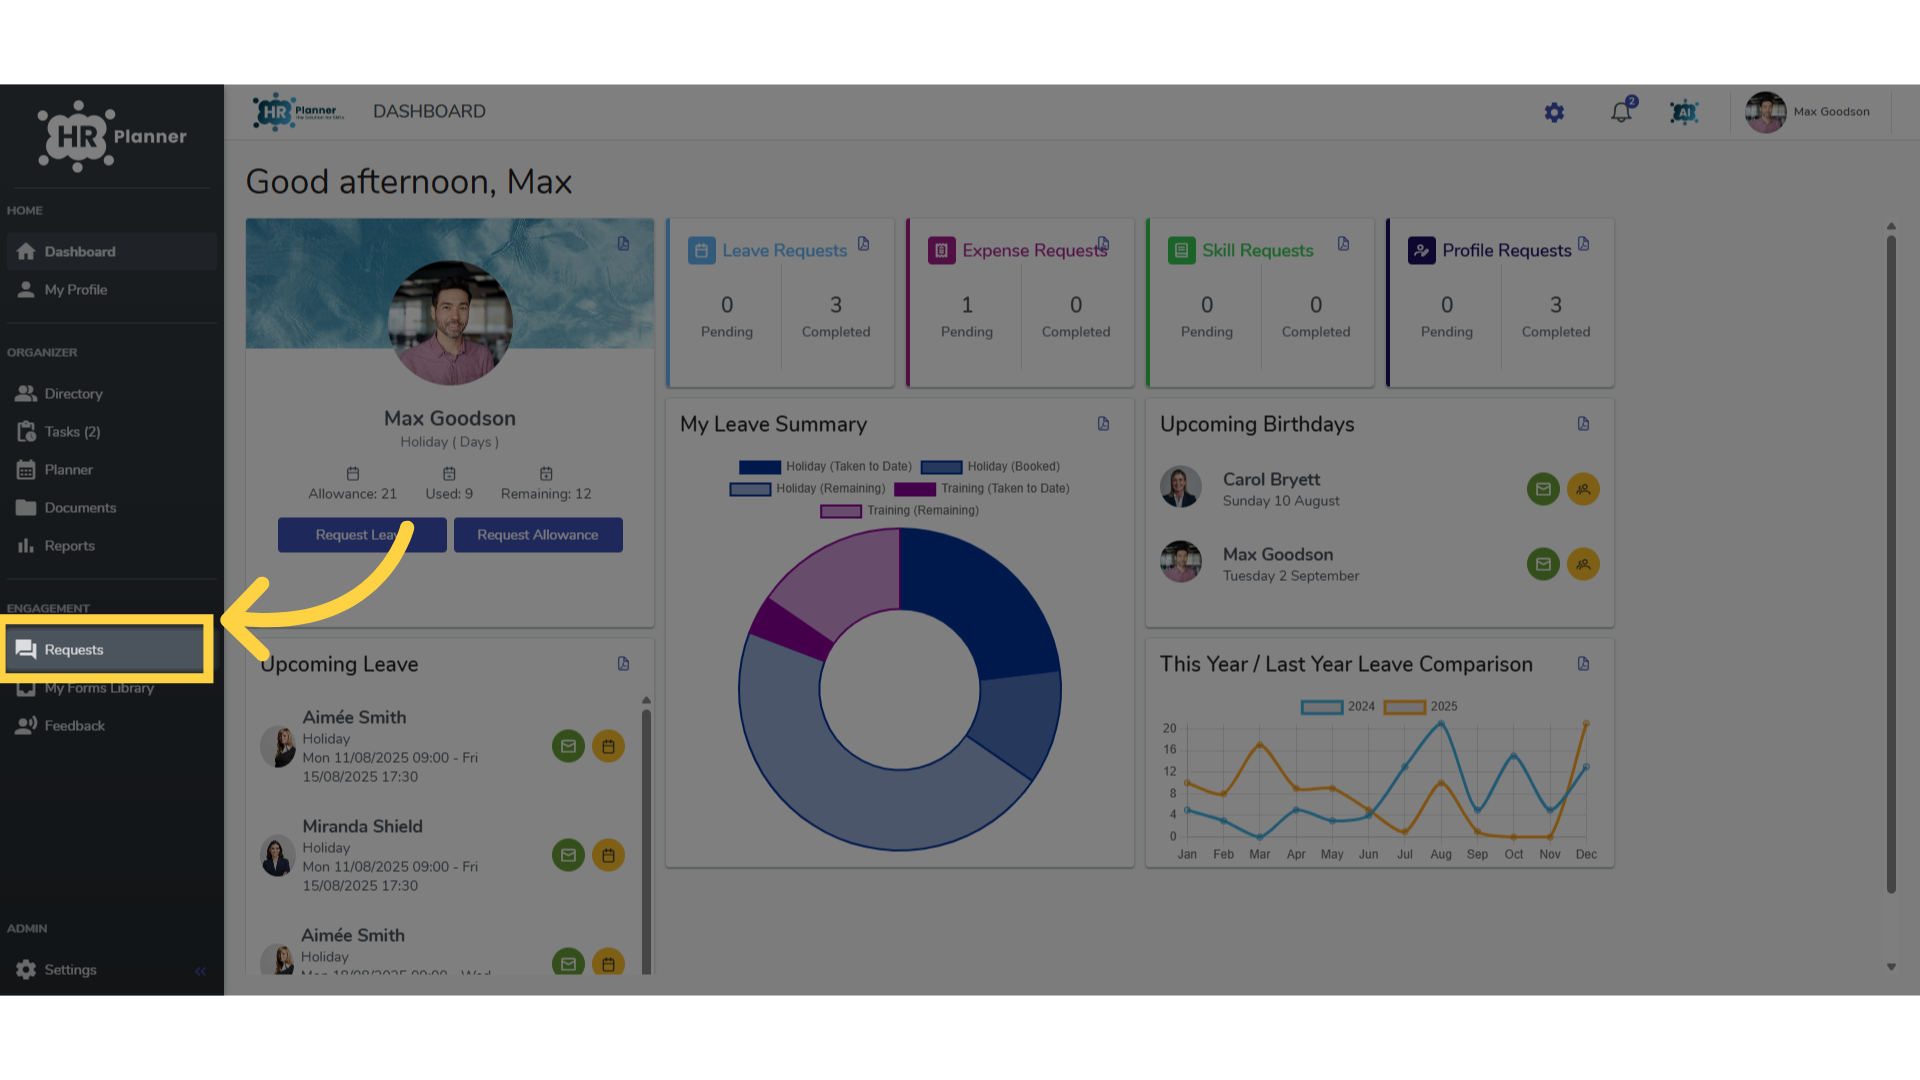This screenshot has width=1920, height=1080.
Task: Email Miranda Shield from Upcoming Leave
Action: [x=568, y=855]
